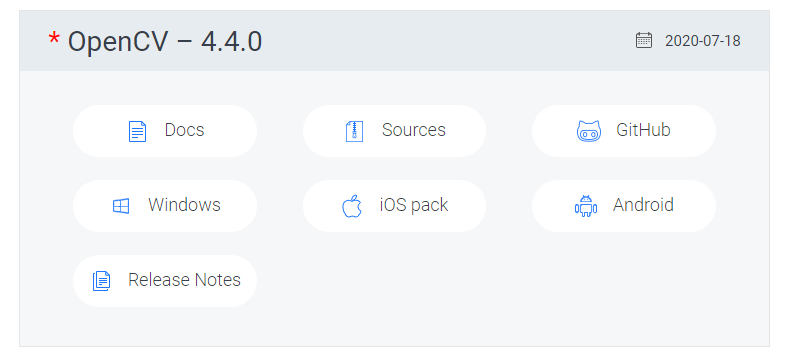The width and height of the screenshot is (788, 360).
Task: Click the 4.4.0 version number
Action: 232,42
